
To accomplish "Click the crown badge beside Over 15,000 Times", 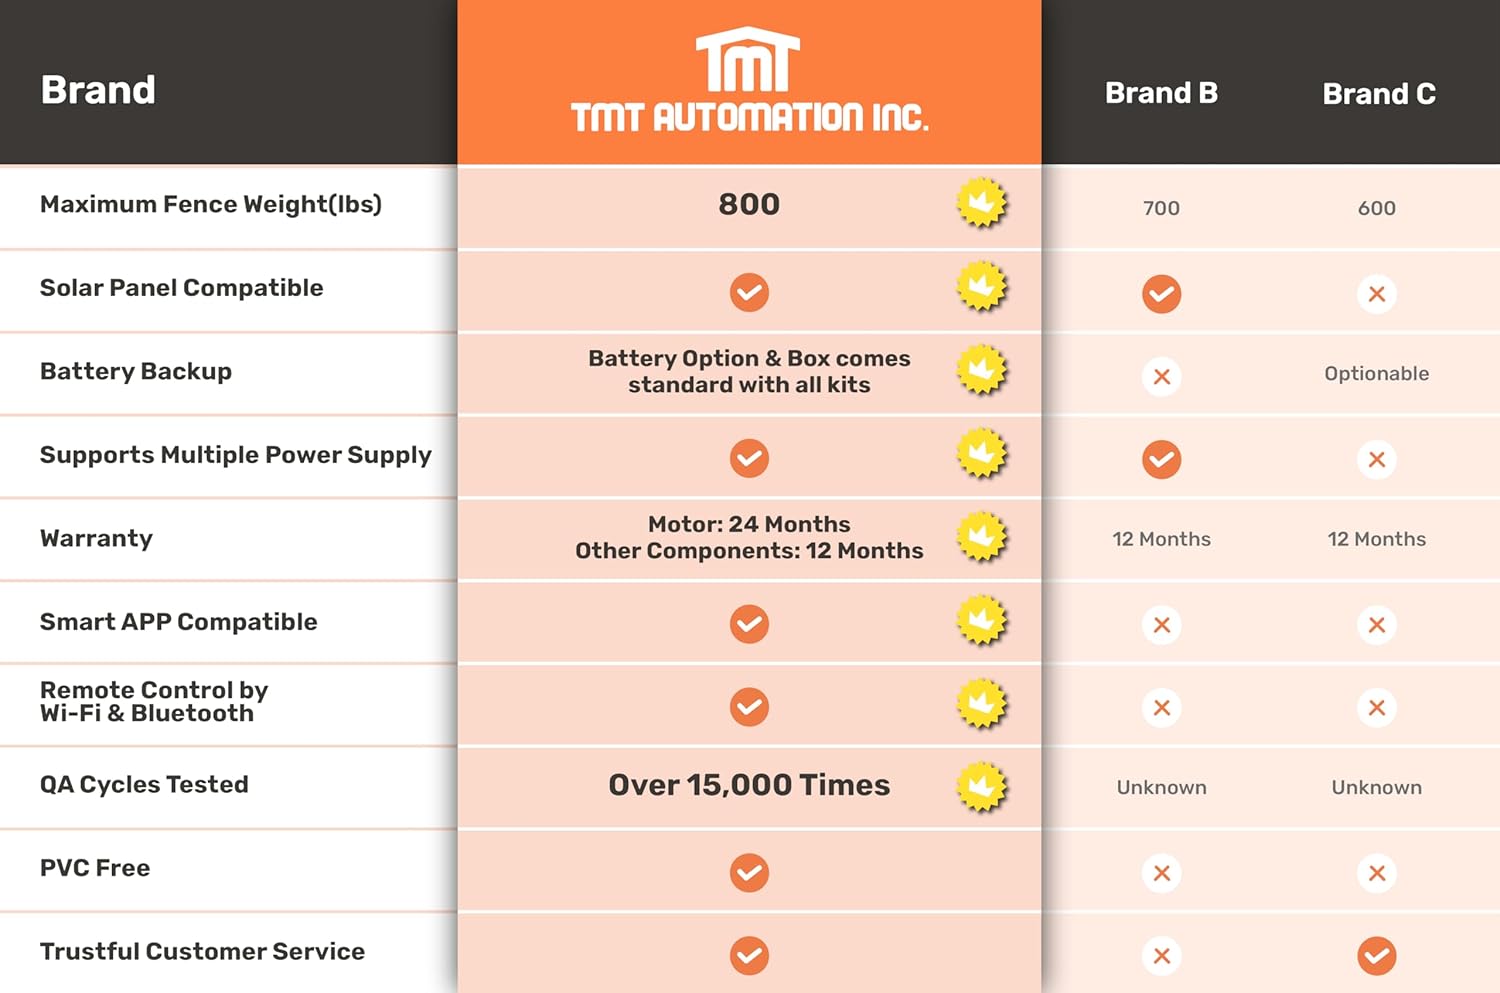I will pyautogui.click(x=981, y=786).
